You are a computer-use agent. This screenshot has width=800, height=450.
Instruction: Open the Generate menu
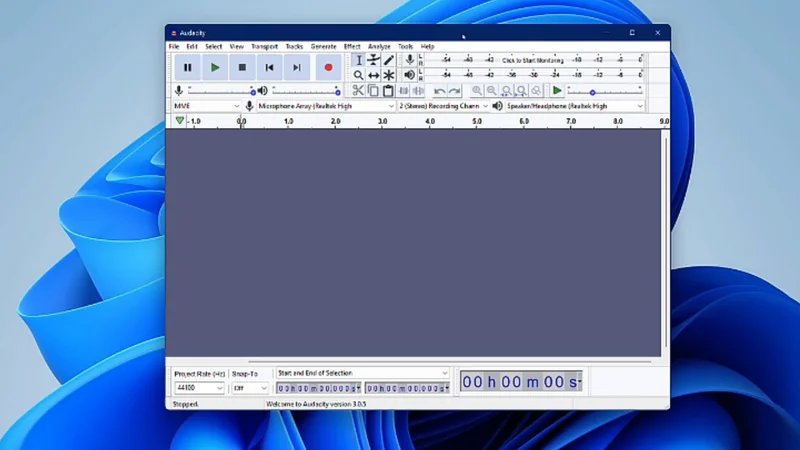[323, 46]
